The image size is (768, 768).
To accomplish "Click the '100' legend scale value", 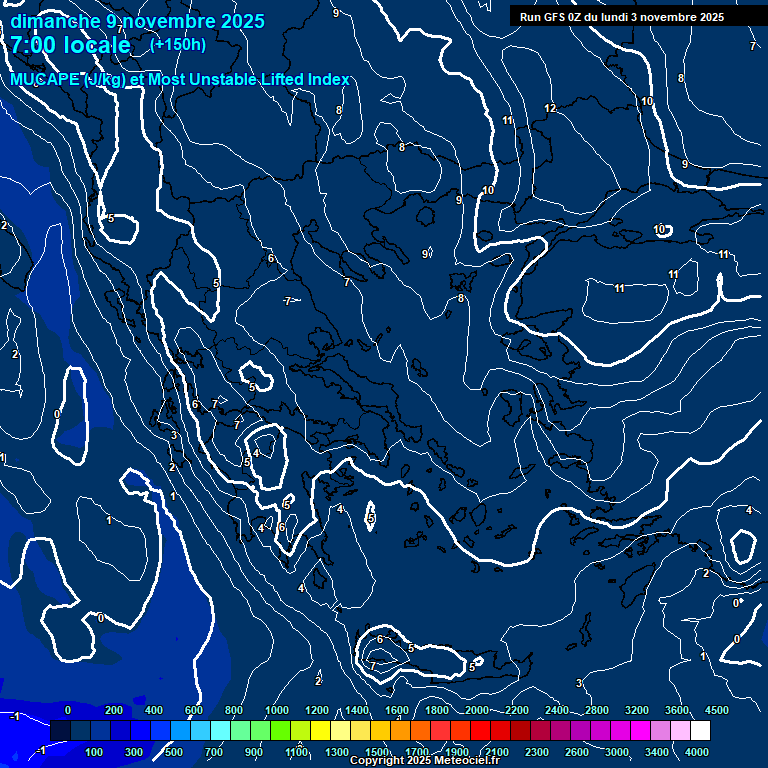I will point(94,752).
